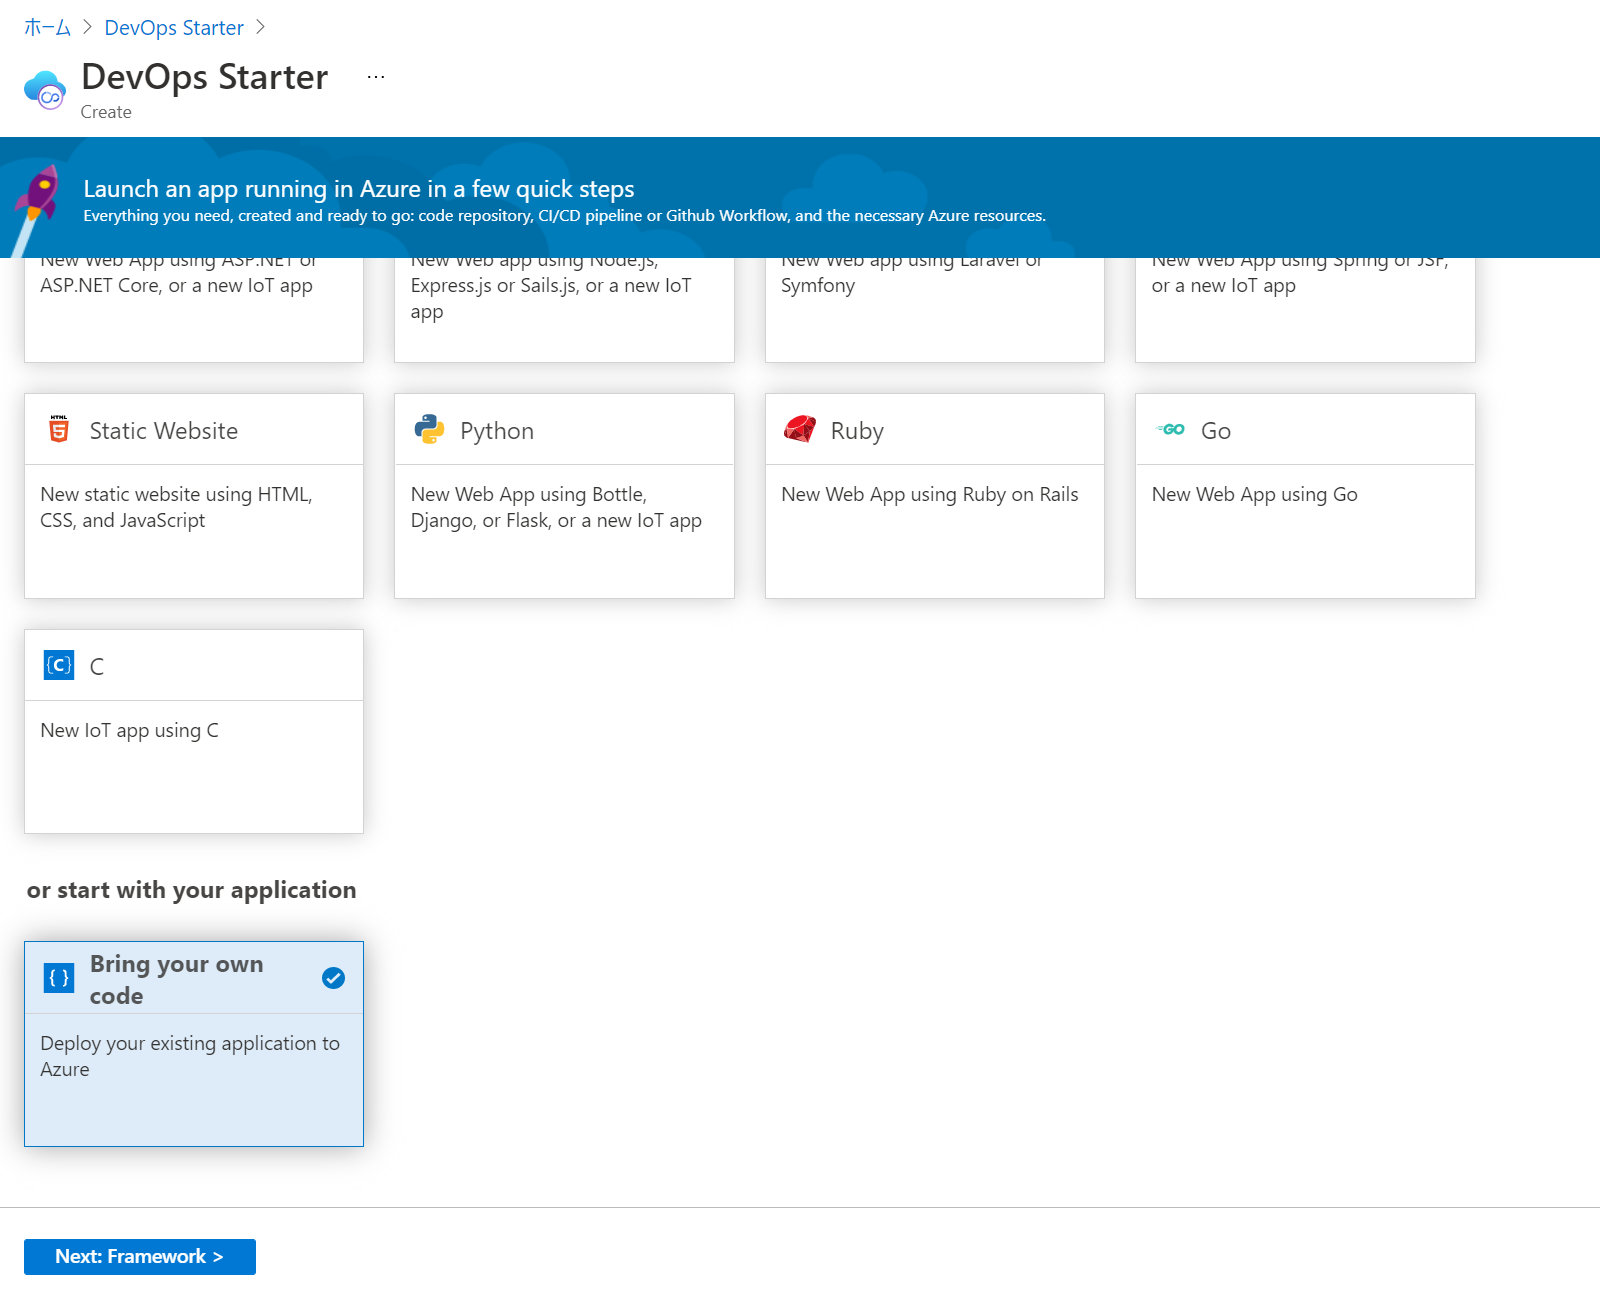Click the Create subtitle text
This screenshot has width=1600, height=1300.
pos(106,112)
